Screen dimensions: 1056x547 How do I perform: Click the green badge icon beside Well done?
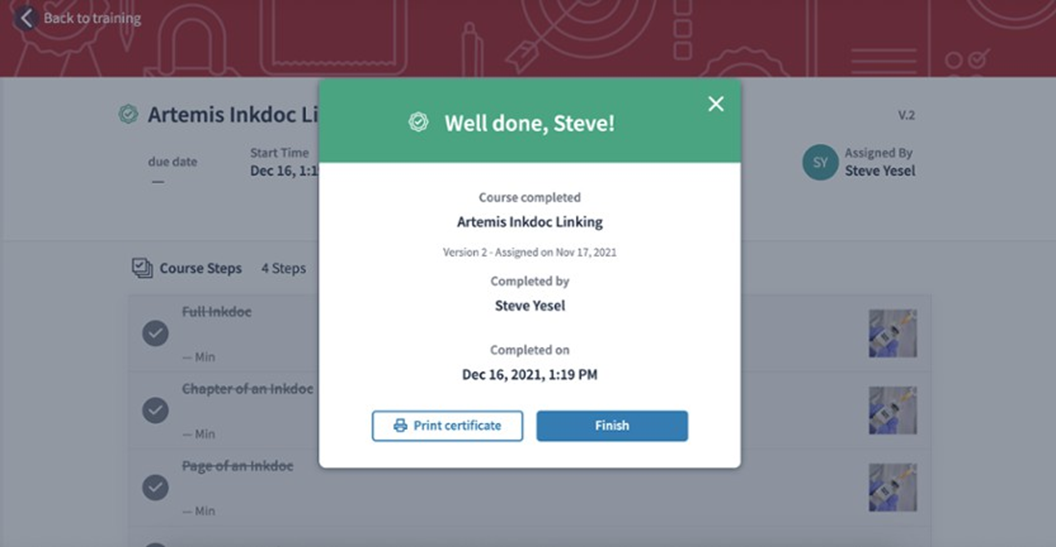pos(418,122)
